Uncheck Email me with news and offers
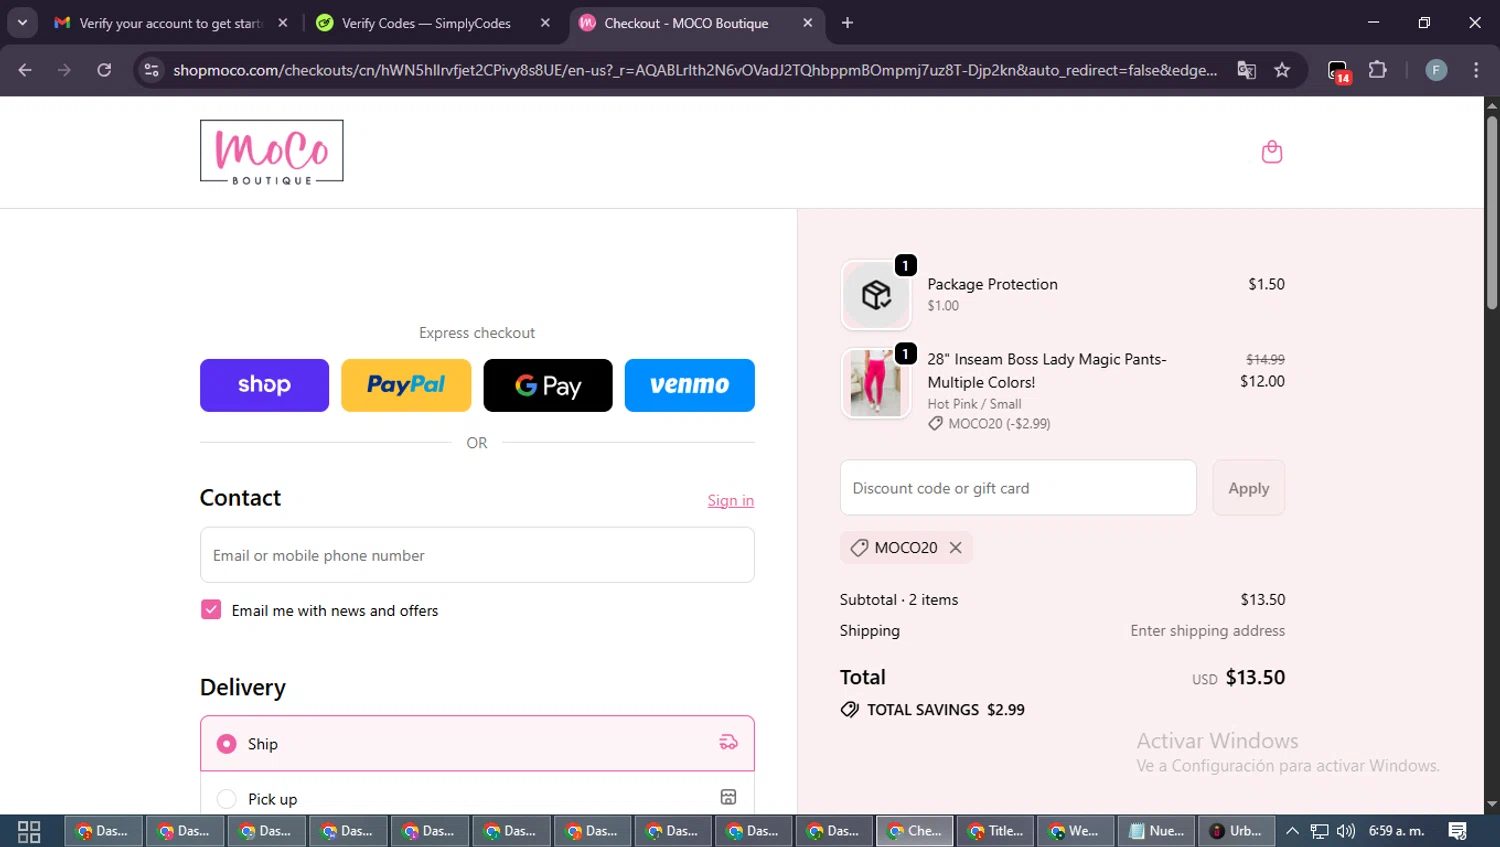1500x847 pixels. pos(211,610)
